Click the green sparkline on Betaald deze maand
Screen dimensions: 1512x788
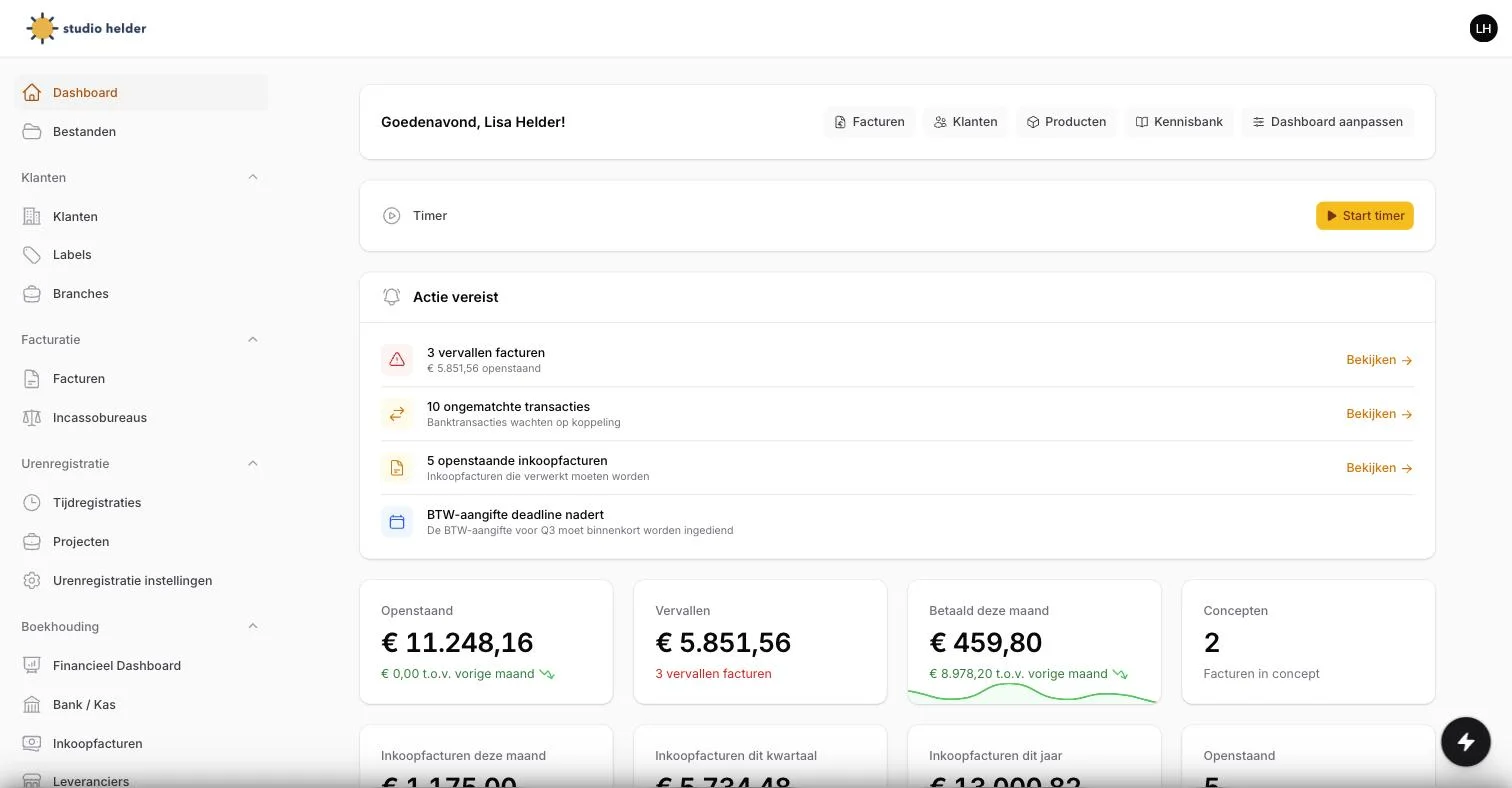[x=1034, y=693]
